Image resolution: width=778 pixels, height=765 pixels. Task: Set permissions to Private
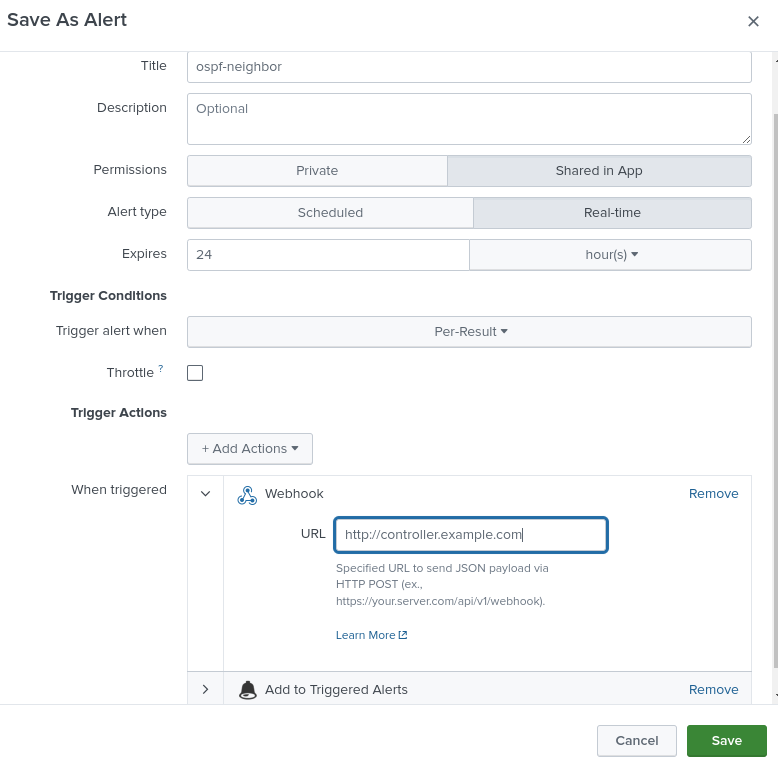point(317,171)
